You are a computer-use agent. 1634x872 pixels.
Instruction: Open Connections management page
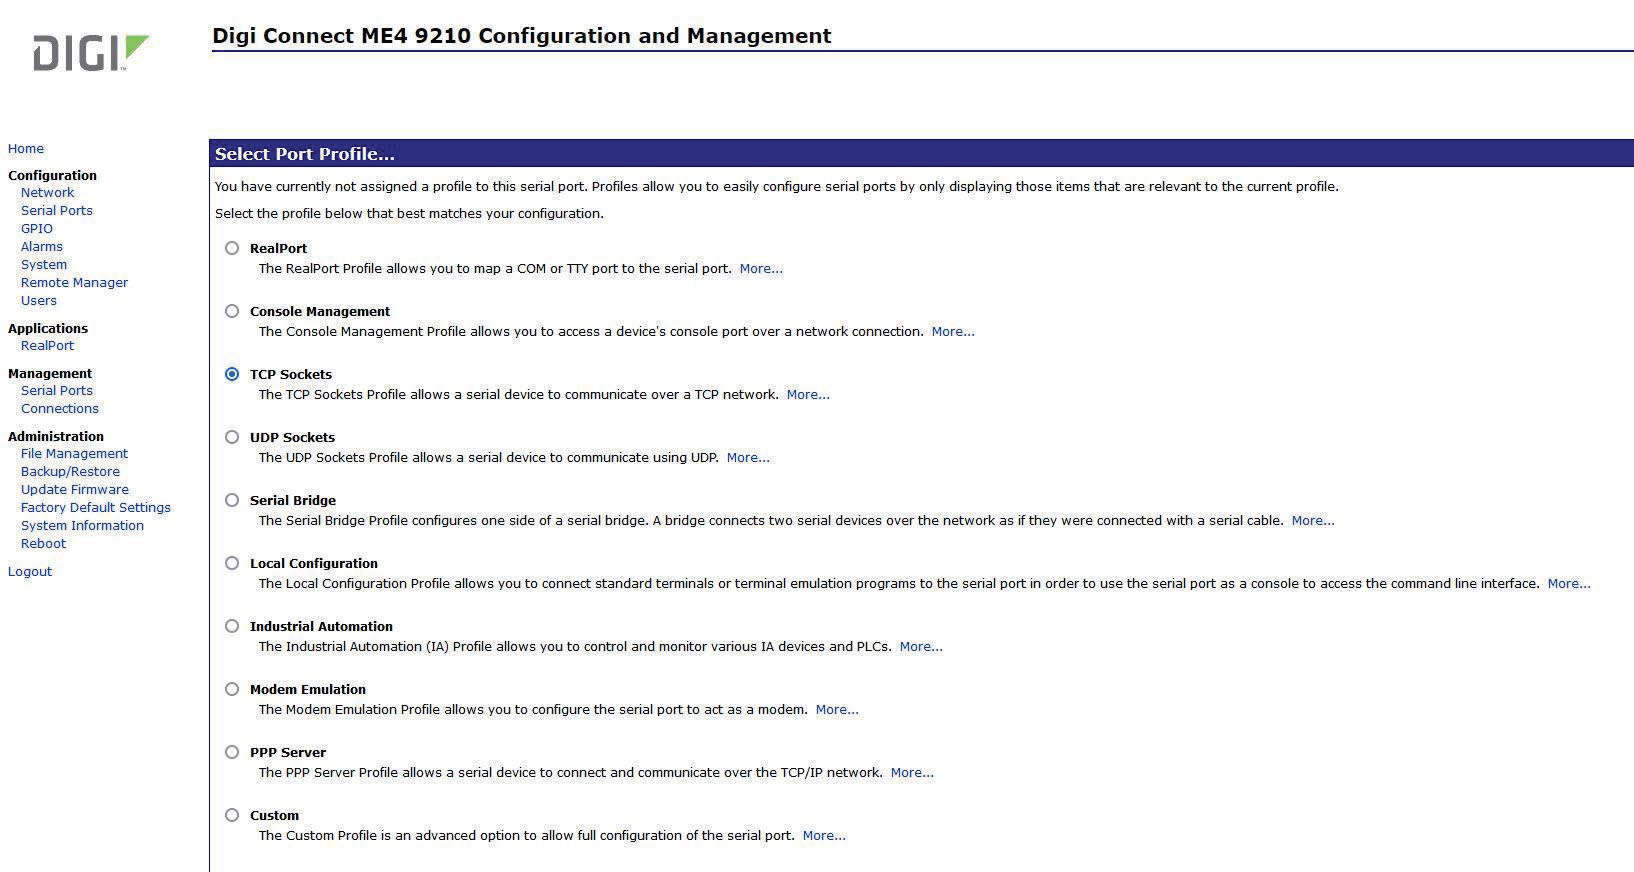(x=60, y=409)
